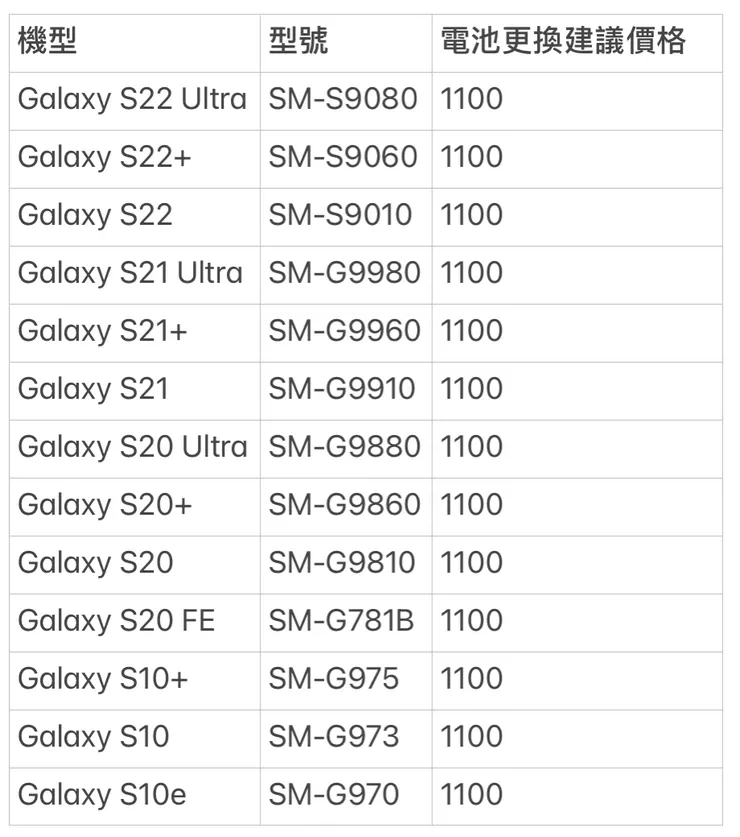Select the Galaxy S22+ name cell
The image size is (740, 837).
pyautogui.click(x=104, y=158)
